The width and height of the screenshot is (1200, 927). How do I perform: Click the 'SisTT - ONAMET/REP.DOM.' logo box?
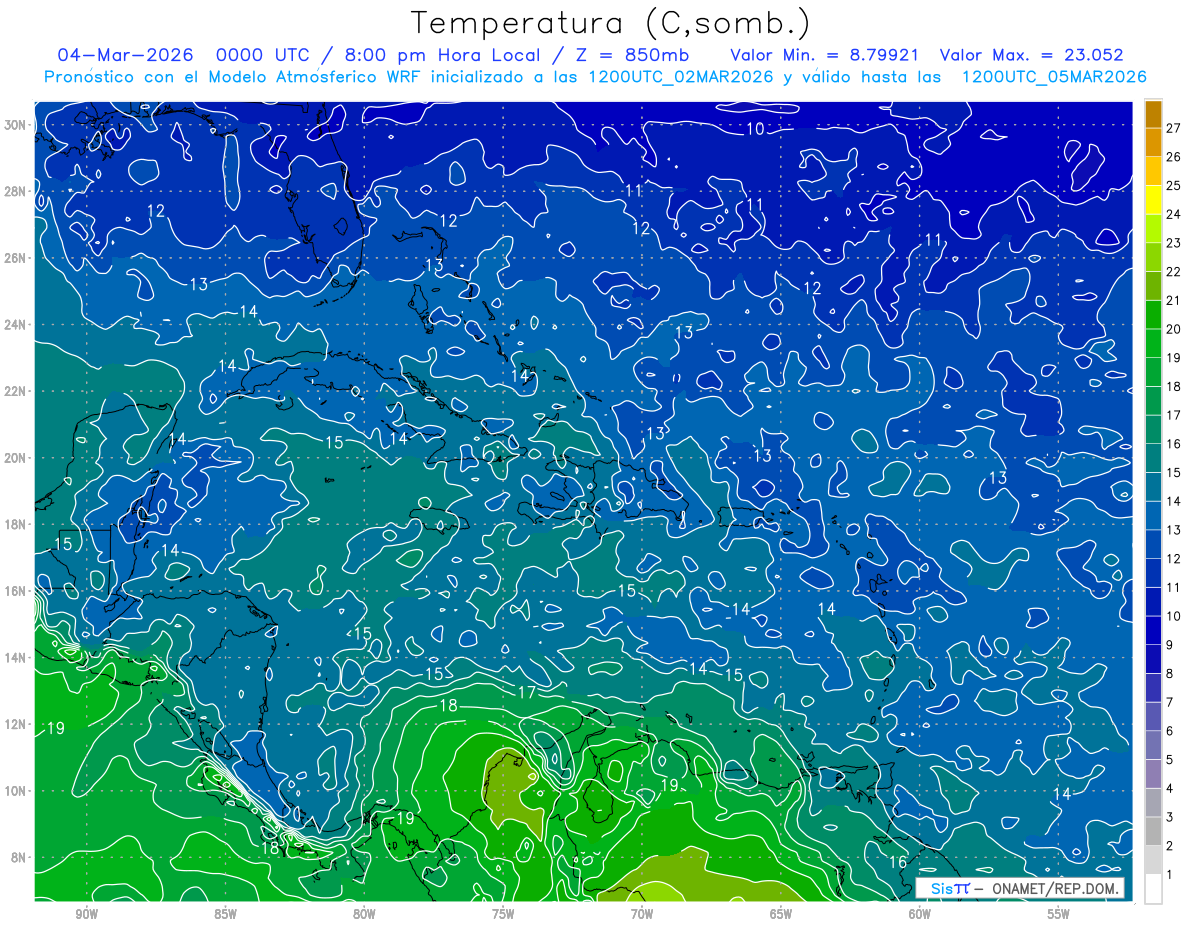click(x=1021, y=888)
